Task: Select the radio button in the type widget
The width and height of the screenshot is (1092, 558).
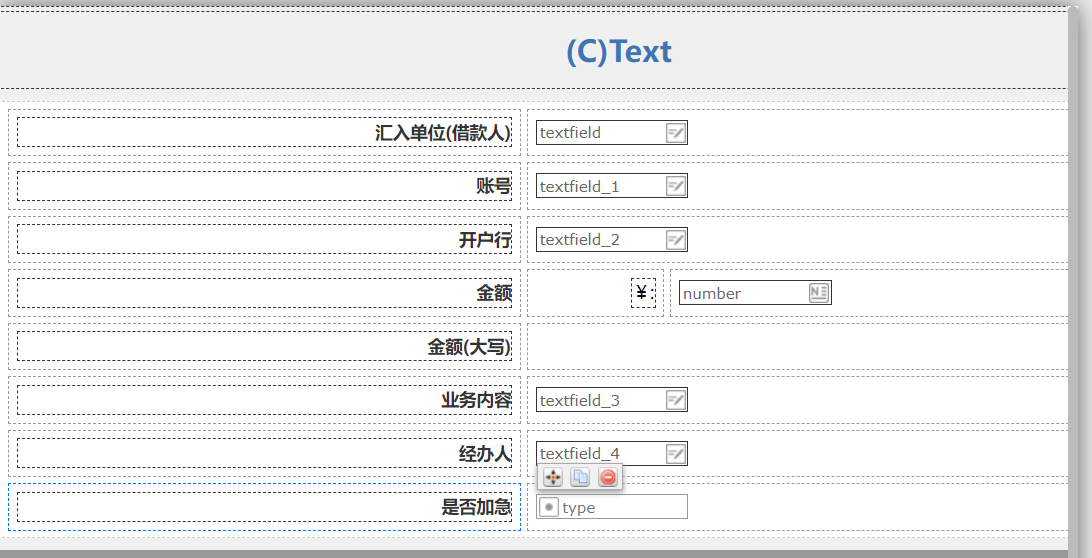Action: (549, 507)
